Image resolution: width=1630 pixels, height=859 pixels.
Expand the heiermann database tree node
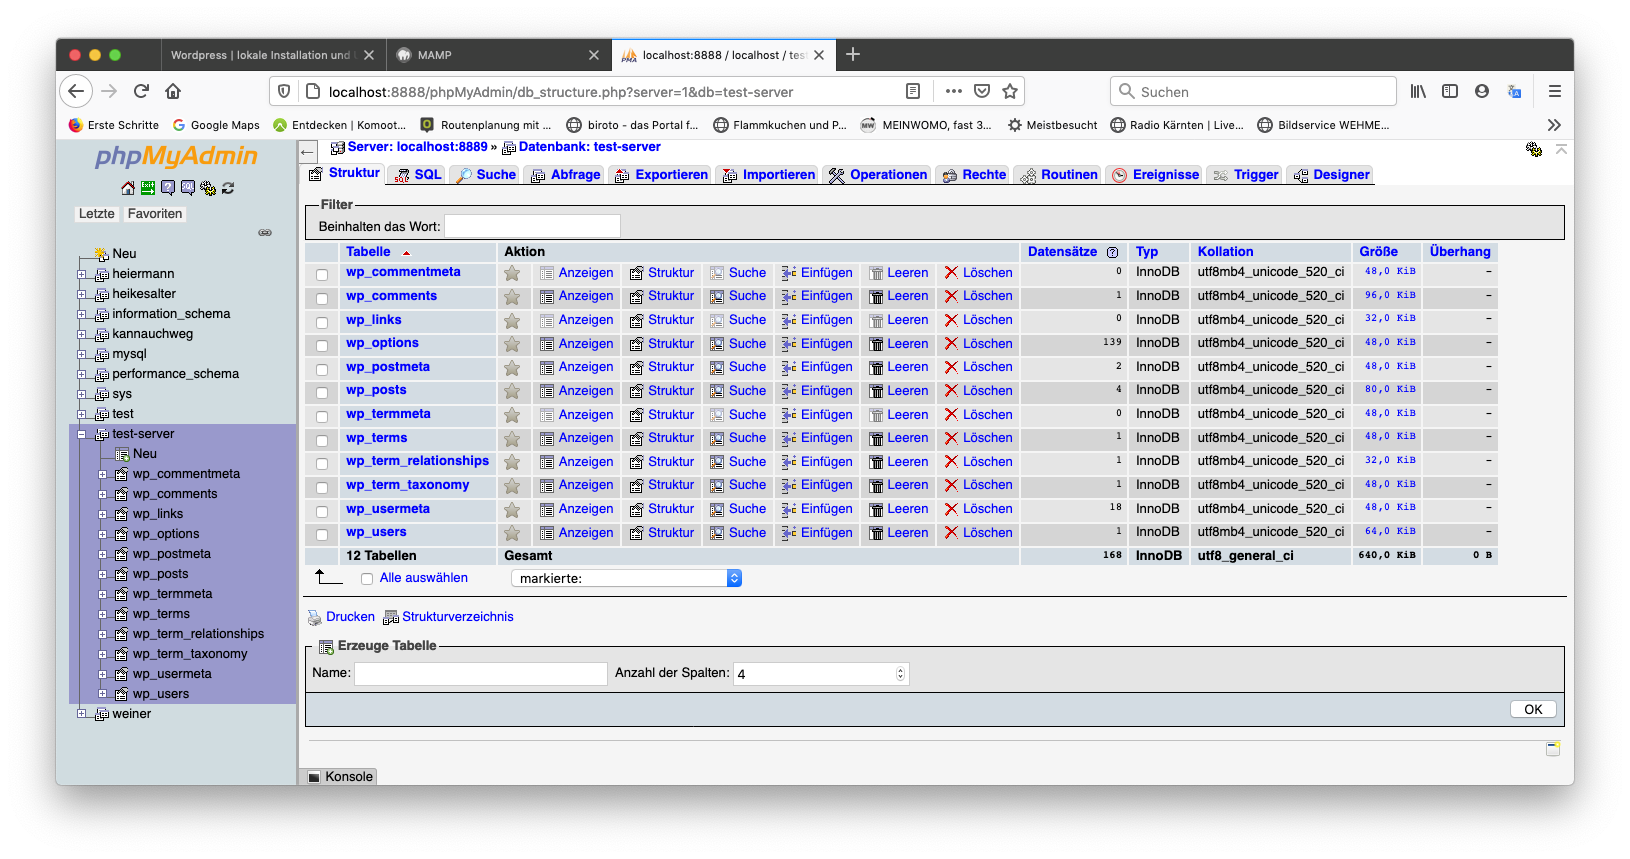tap(82, 274)
